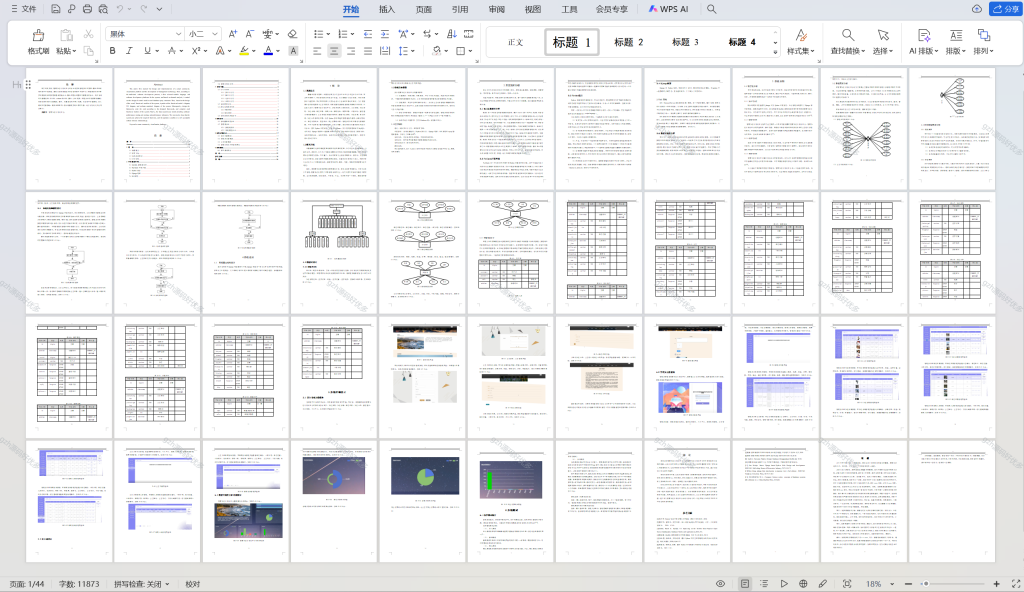Increase font size with A+ icon
The height and width of the screenshot is (592, 1024).
click(232, 34)
